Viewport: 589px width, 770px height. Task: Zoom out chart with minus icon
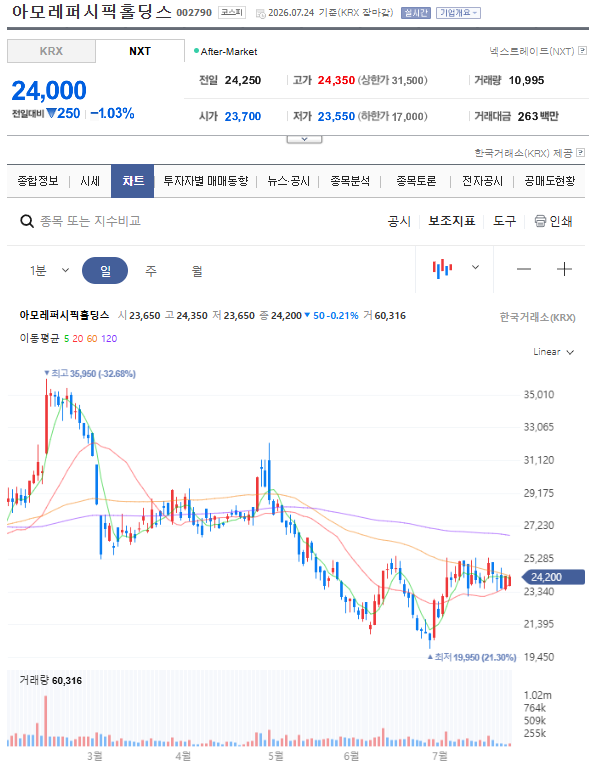click(524, 269)
